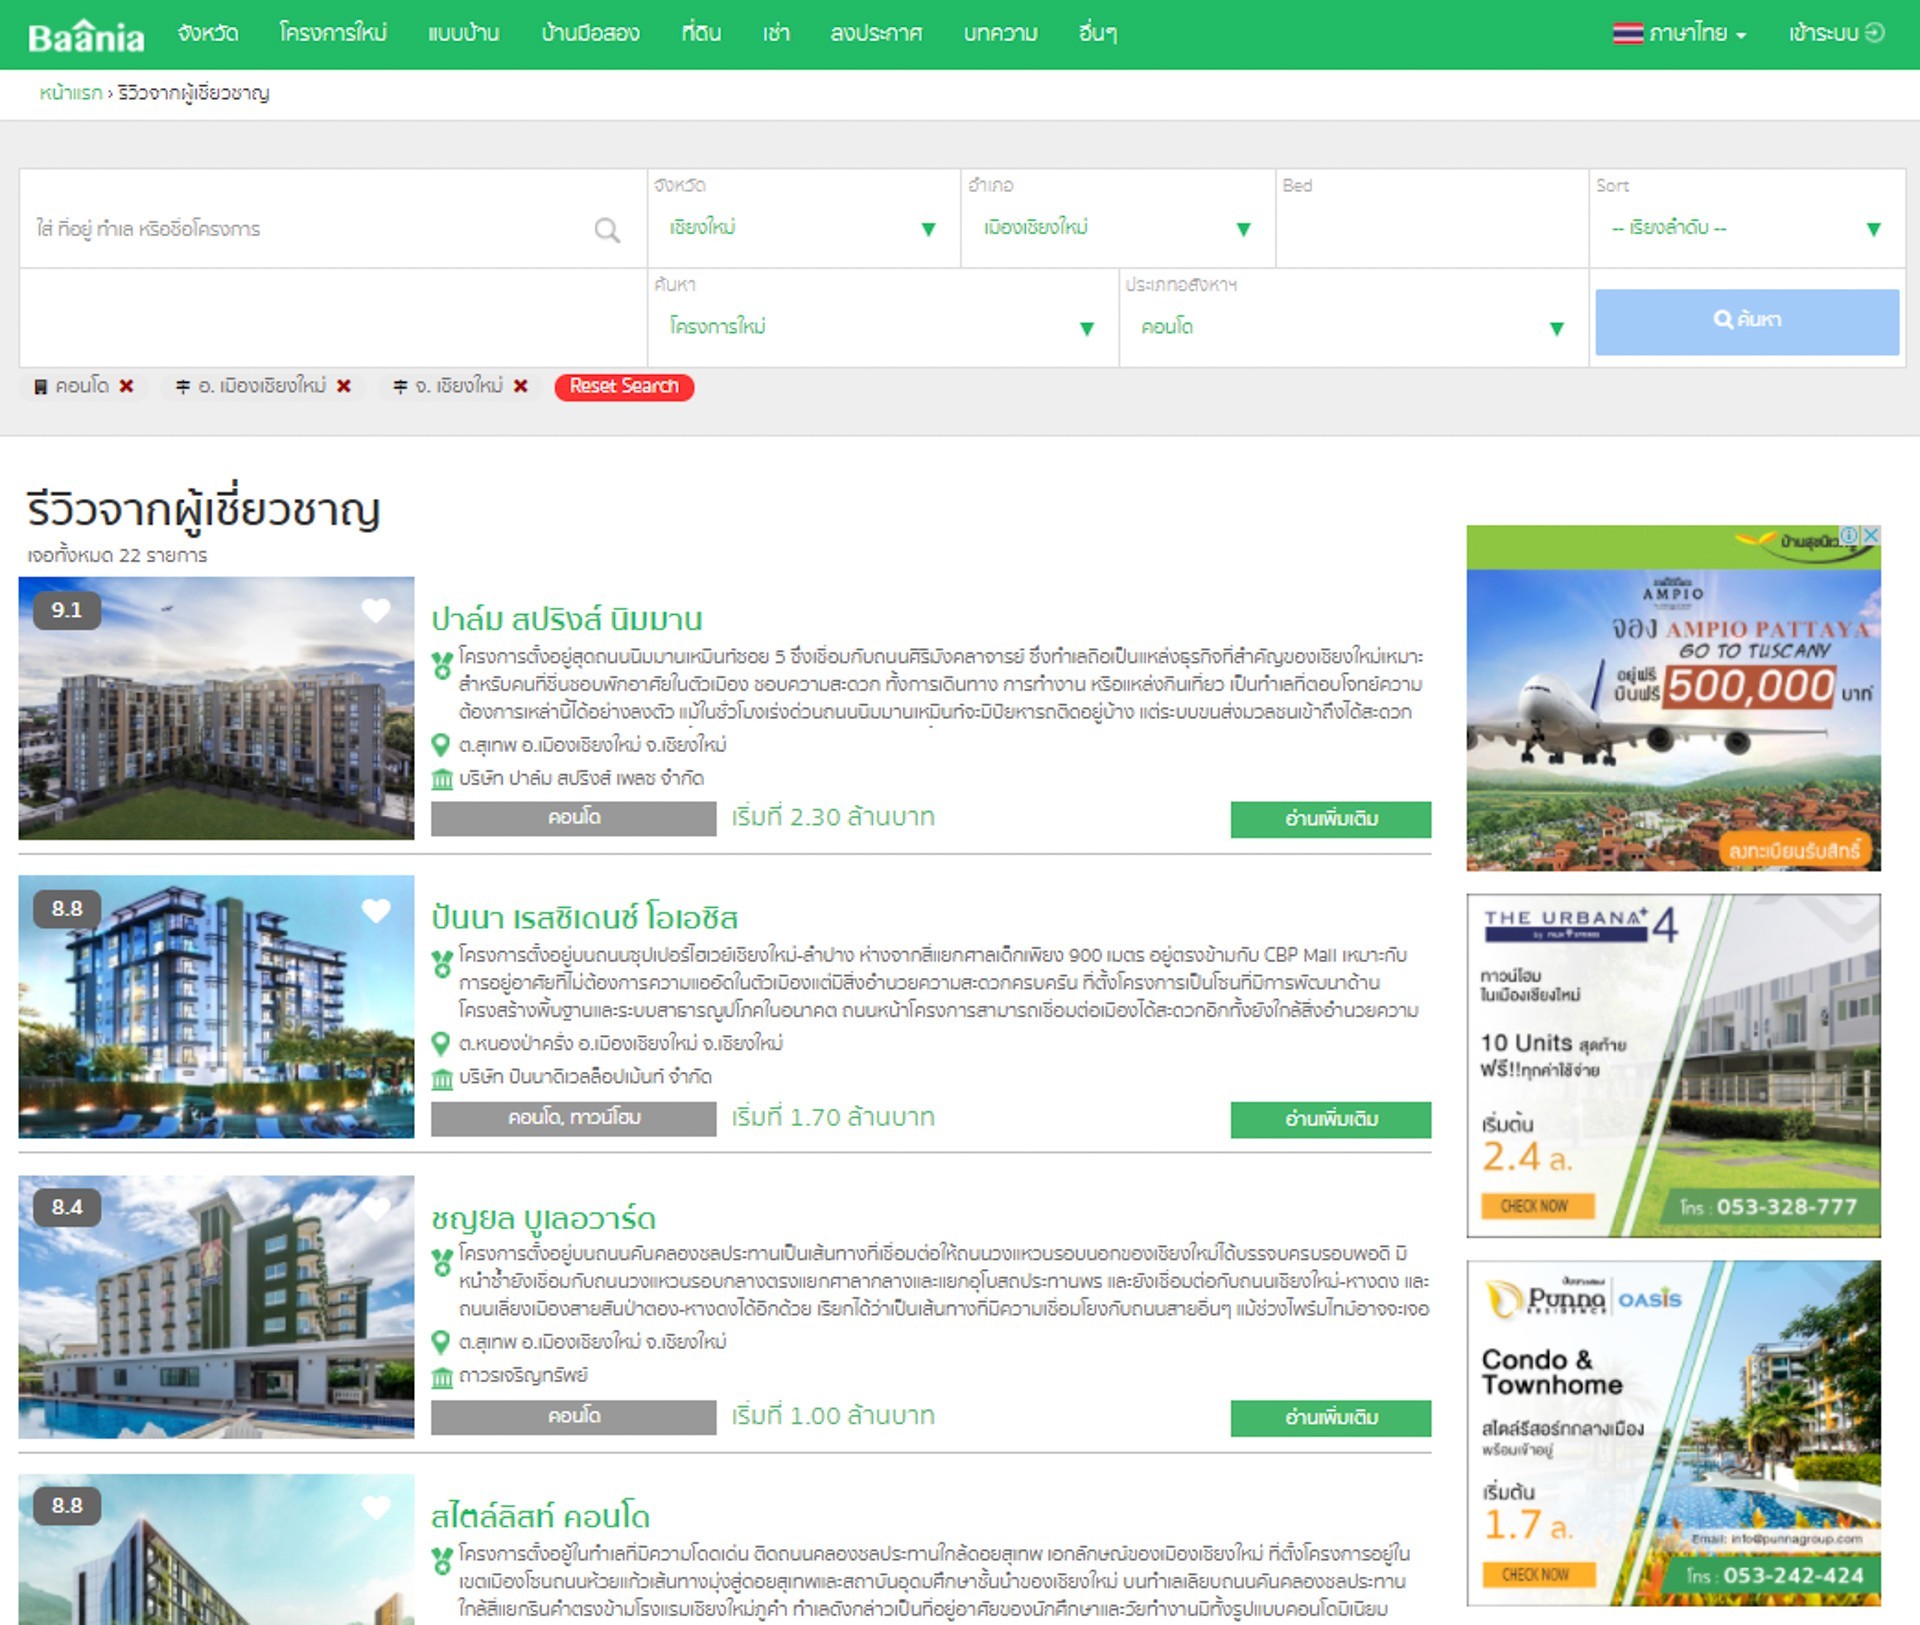This screenshot has width=1920, height=1625.
Task: Open the จังหวัด menu
Action: (x=208, y=33)
